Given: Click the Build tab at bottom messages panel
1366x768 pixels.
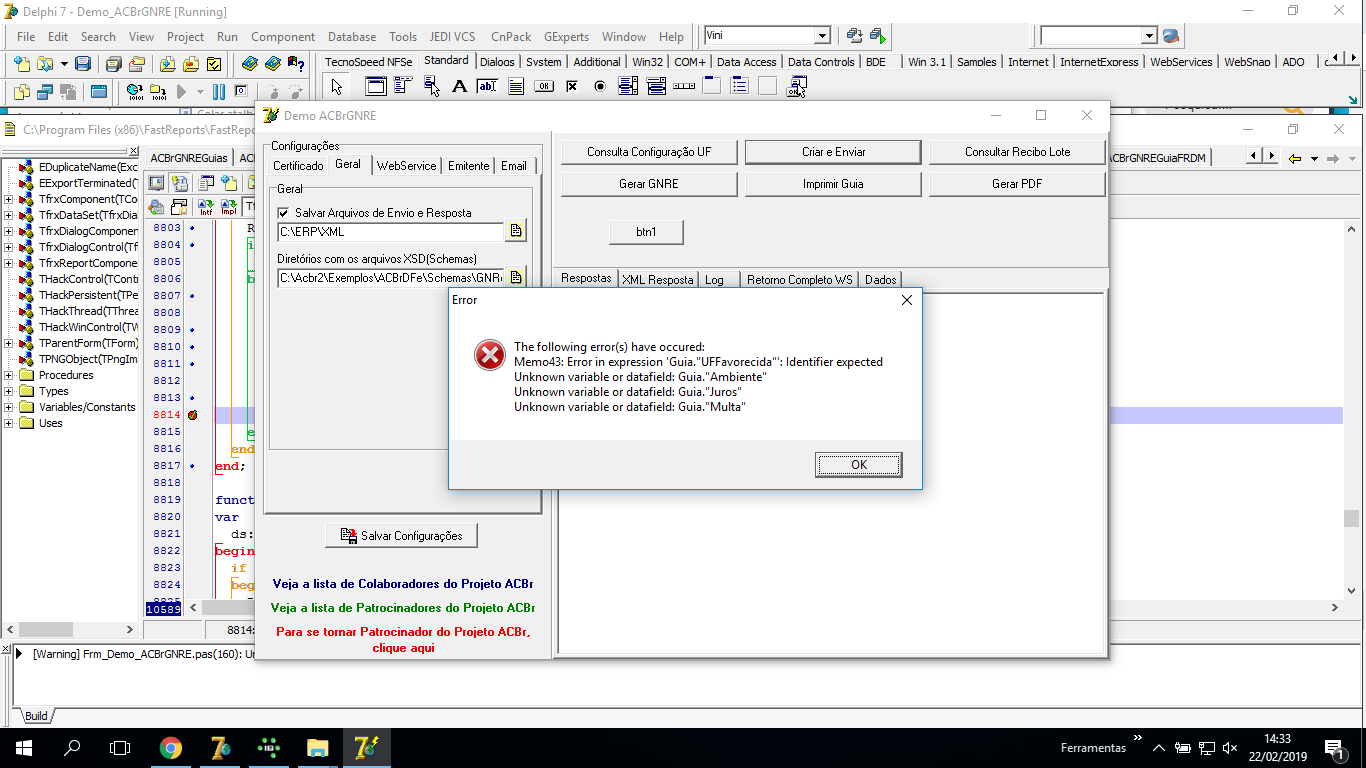Looking at the screenshot, I should click(36, 716).
